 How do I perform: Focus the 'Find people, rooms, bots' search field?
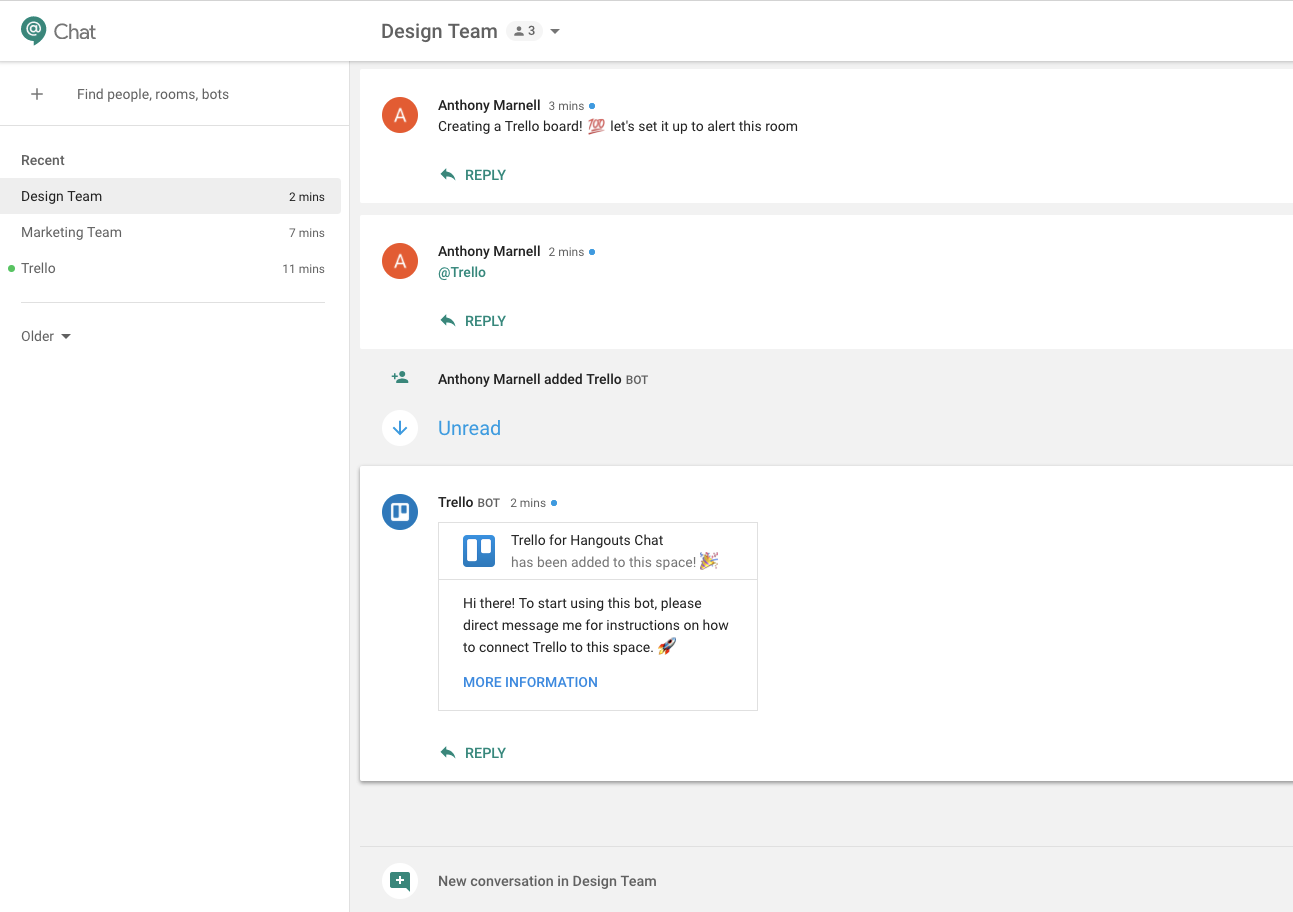pyautogui.click(x=153, y=94)
